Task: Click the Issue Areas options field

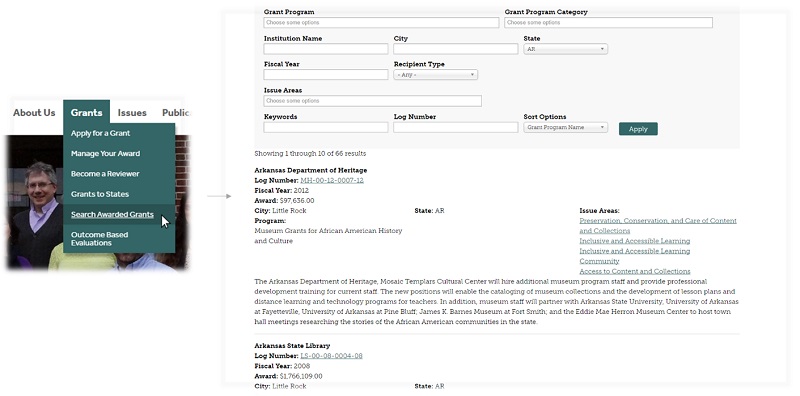Action: pos(372,101)
